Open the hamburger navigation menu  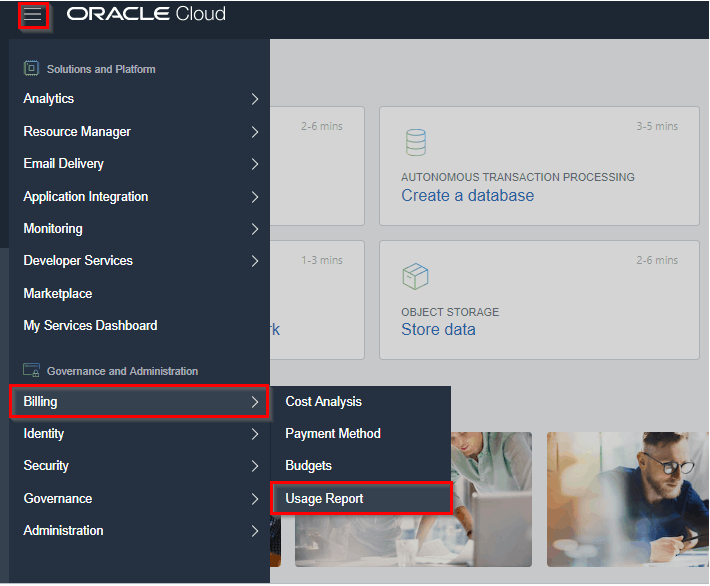point(33,15)
